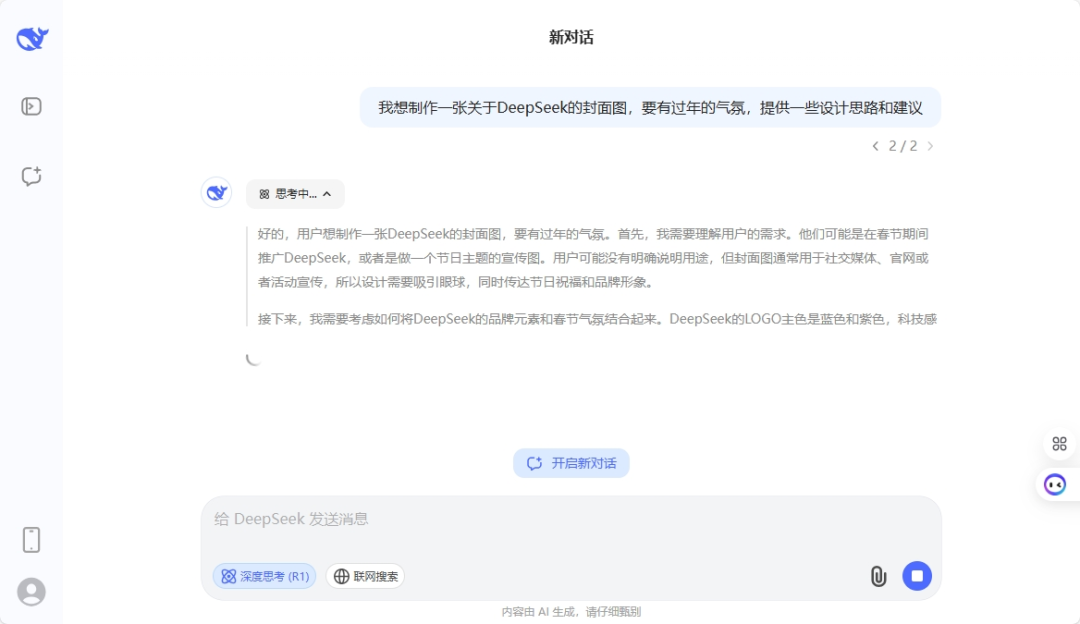Click the user's message bubble
Viewport: 1080px width, 624px height.
tap(650, 107)
